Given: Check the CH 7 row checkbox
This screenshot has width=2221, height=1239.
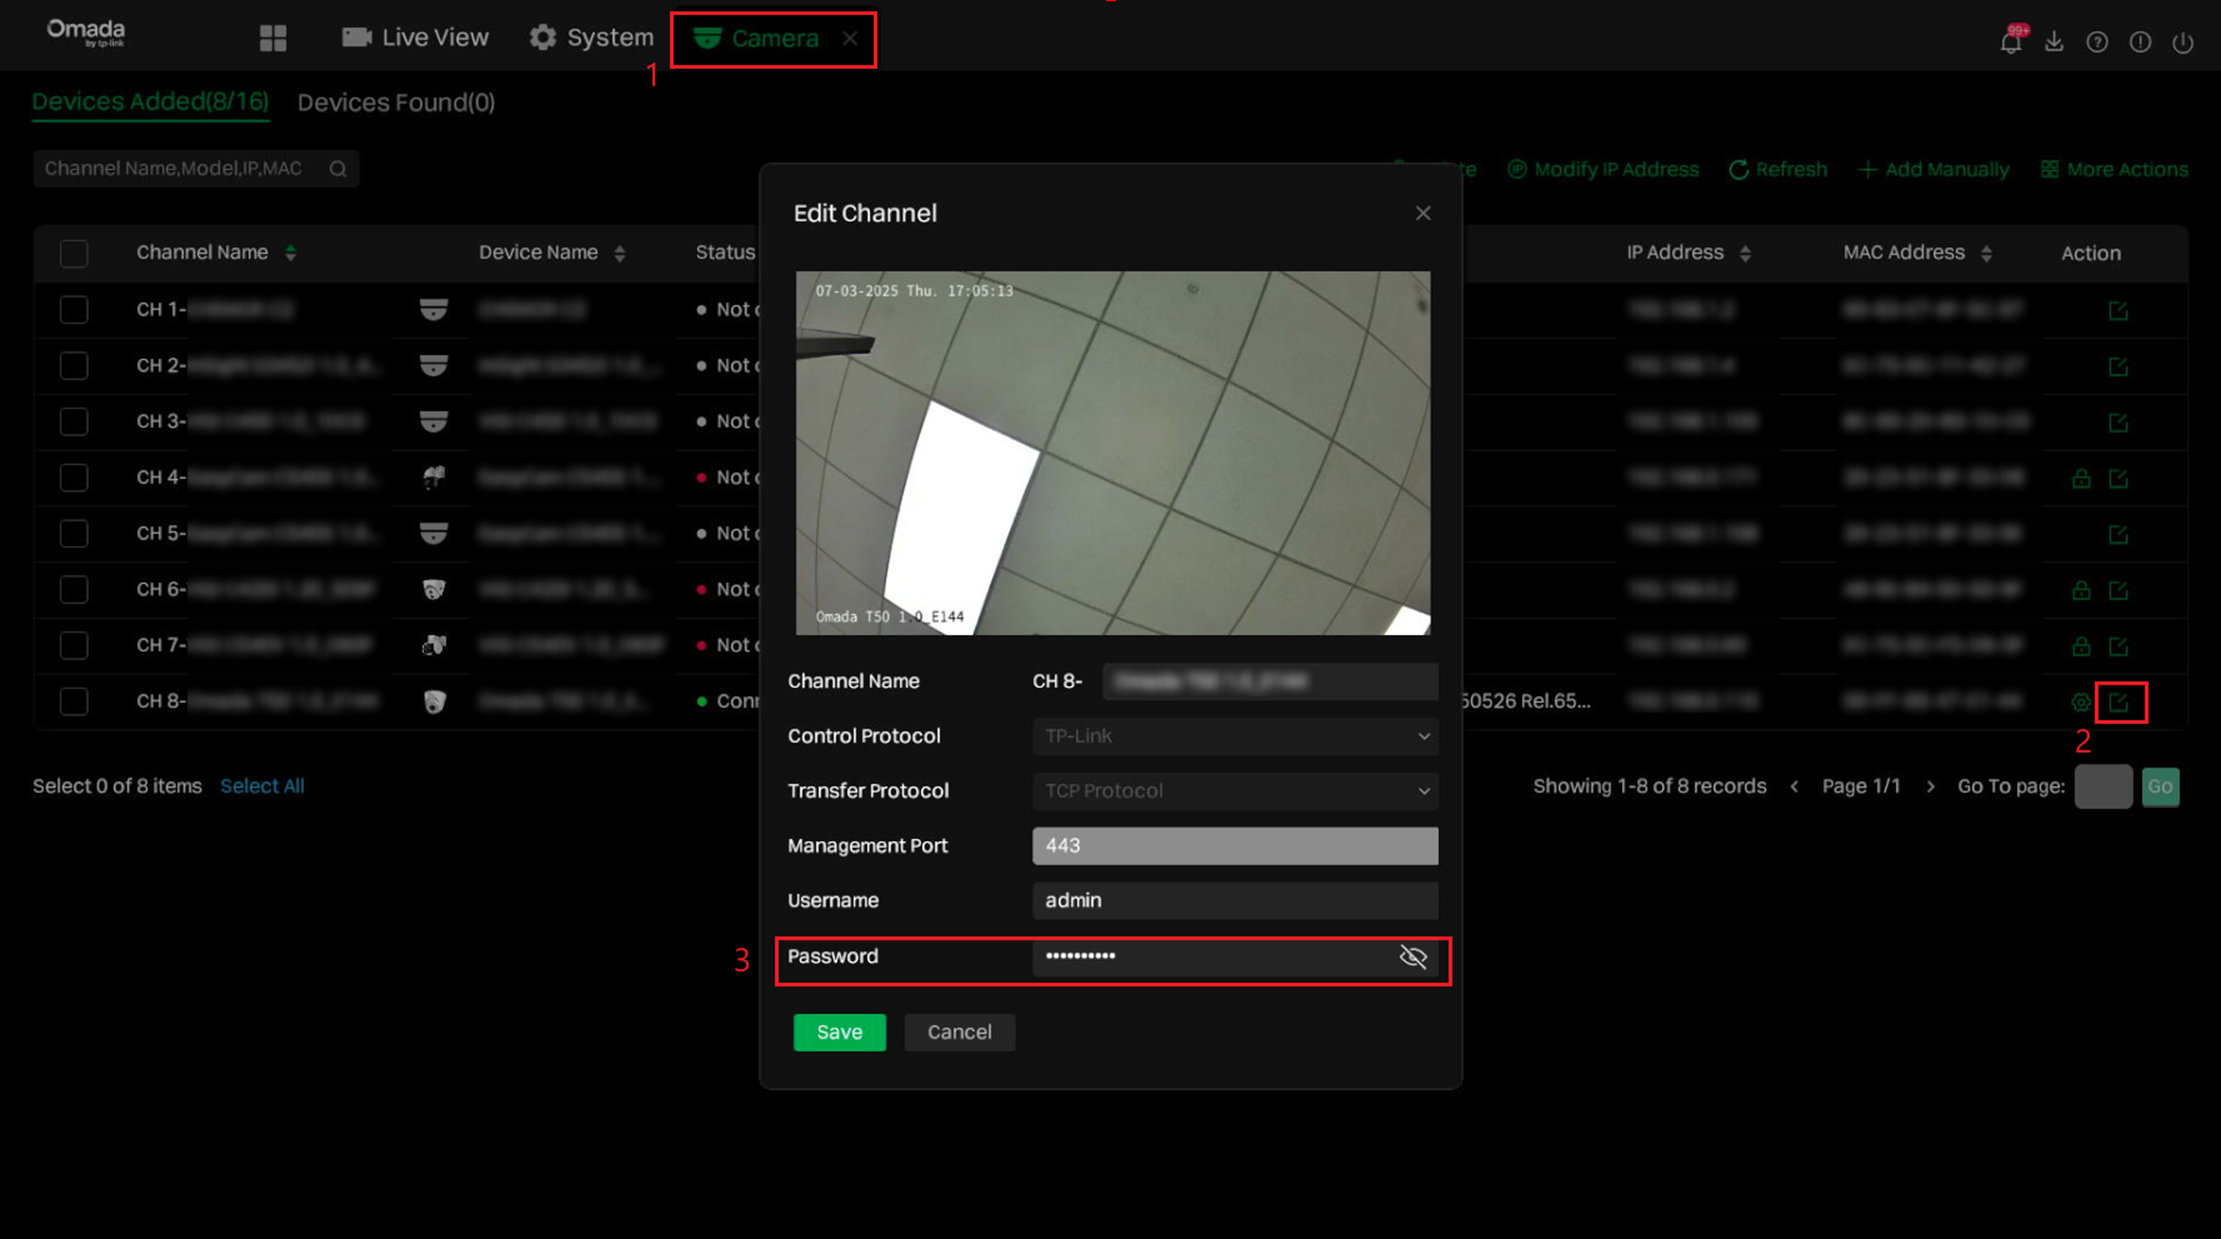Looking at the screenshot, I should pyautogui.click(x=74, y=646).
